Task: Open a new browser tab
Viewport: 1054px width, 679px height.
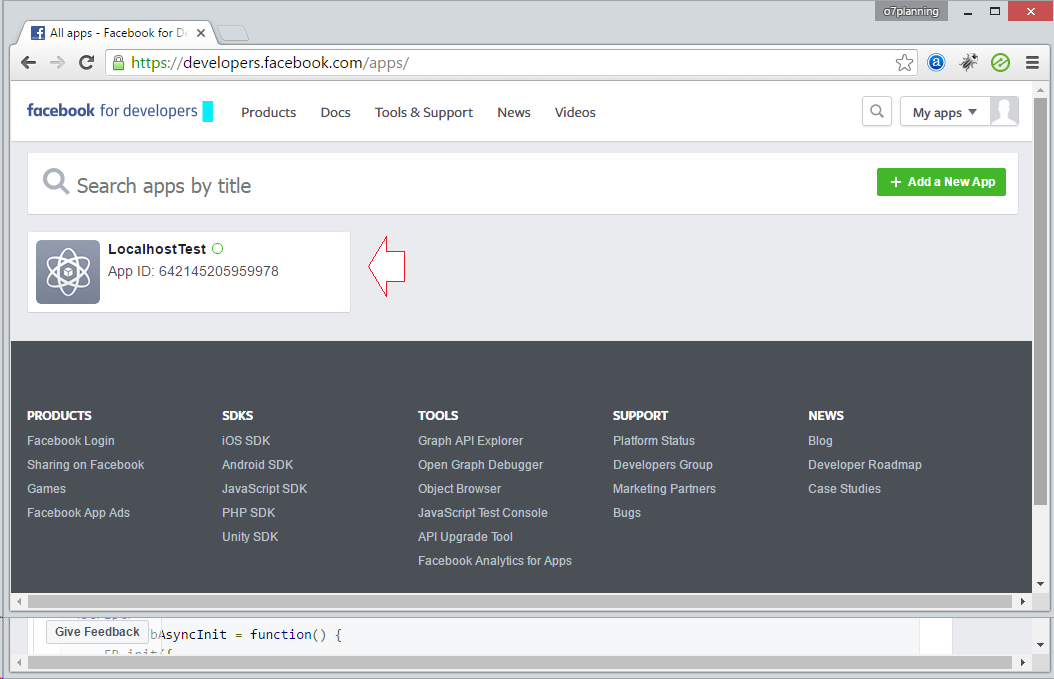Action: click(x=233, y=33)
